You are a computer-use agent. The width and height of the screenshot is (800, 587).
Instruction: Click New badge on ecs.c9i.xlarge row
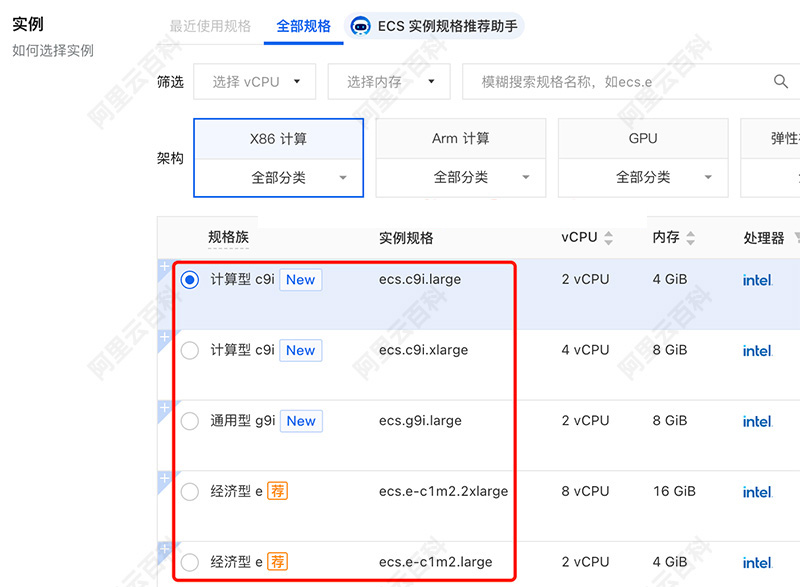coord(300,350)
